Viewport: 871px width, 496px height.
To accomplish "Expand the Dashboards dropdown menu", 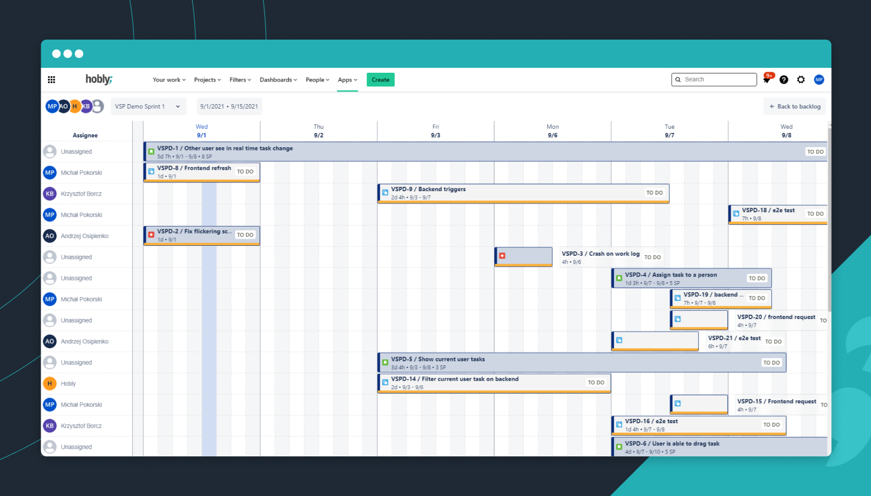I will click(278, 80).
